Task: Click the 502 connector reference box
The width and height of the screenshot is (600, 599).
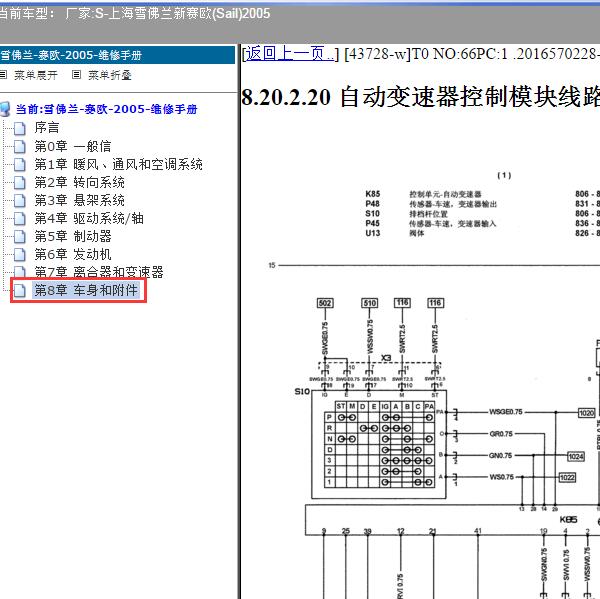Action: pos(325,303)
